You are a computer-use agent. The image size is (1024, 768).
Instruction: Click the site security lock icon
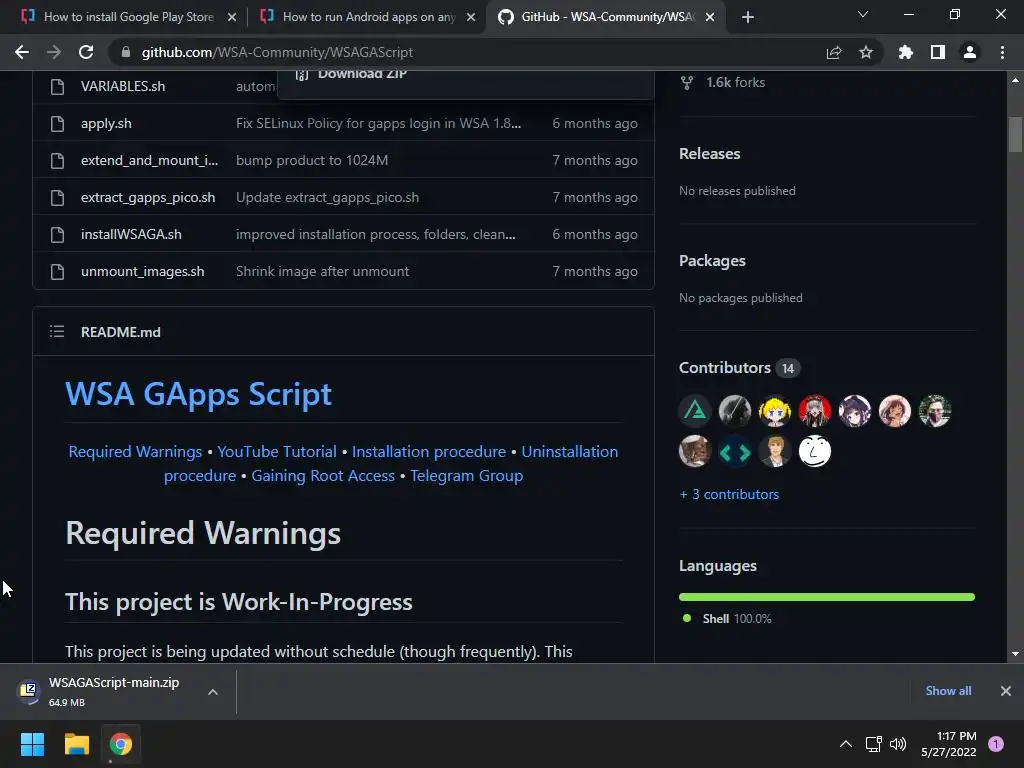click(125, 52)
